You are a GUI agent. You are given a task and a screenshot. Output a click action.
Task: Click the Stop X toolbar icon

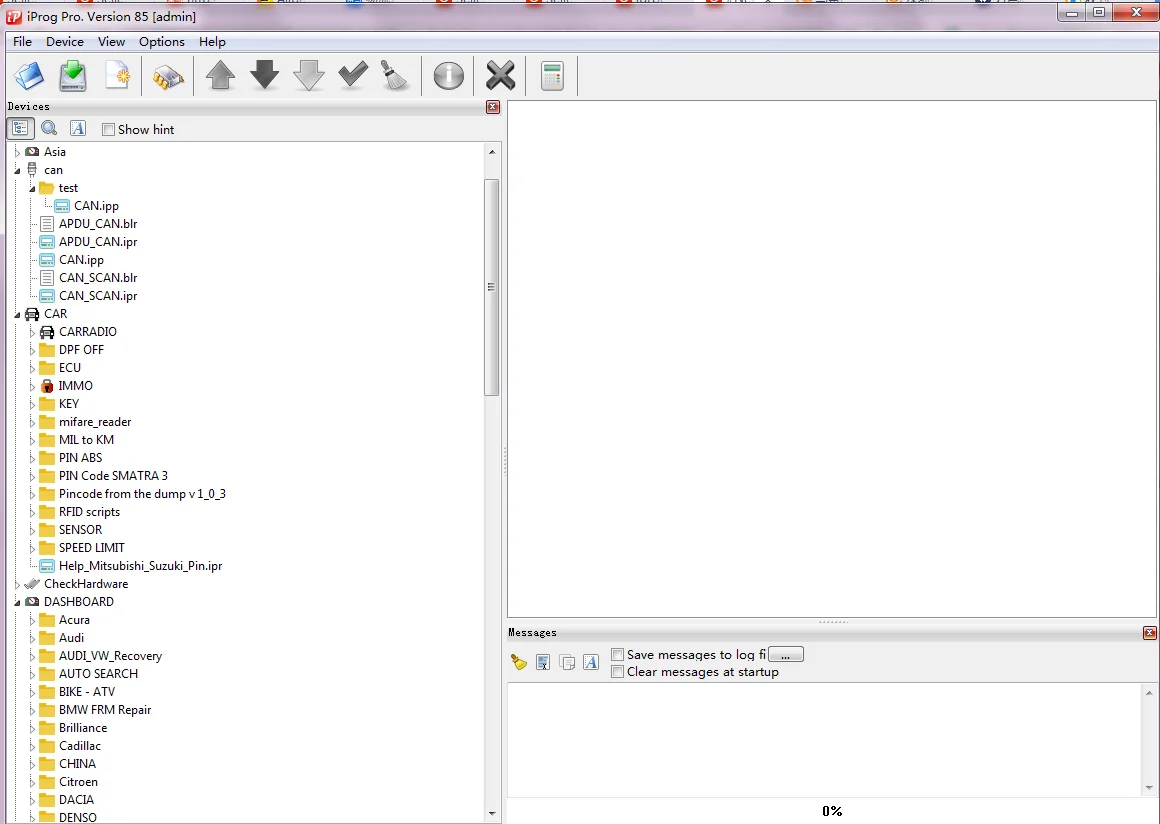pyautogui.click(x=500, y=75)
